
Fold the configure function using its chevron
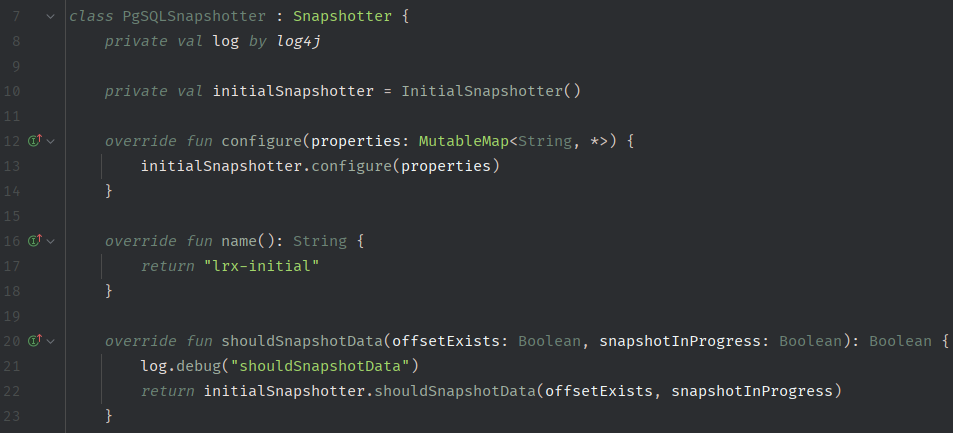coord(50,141)
